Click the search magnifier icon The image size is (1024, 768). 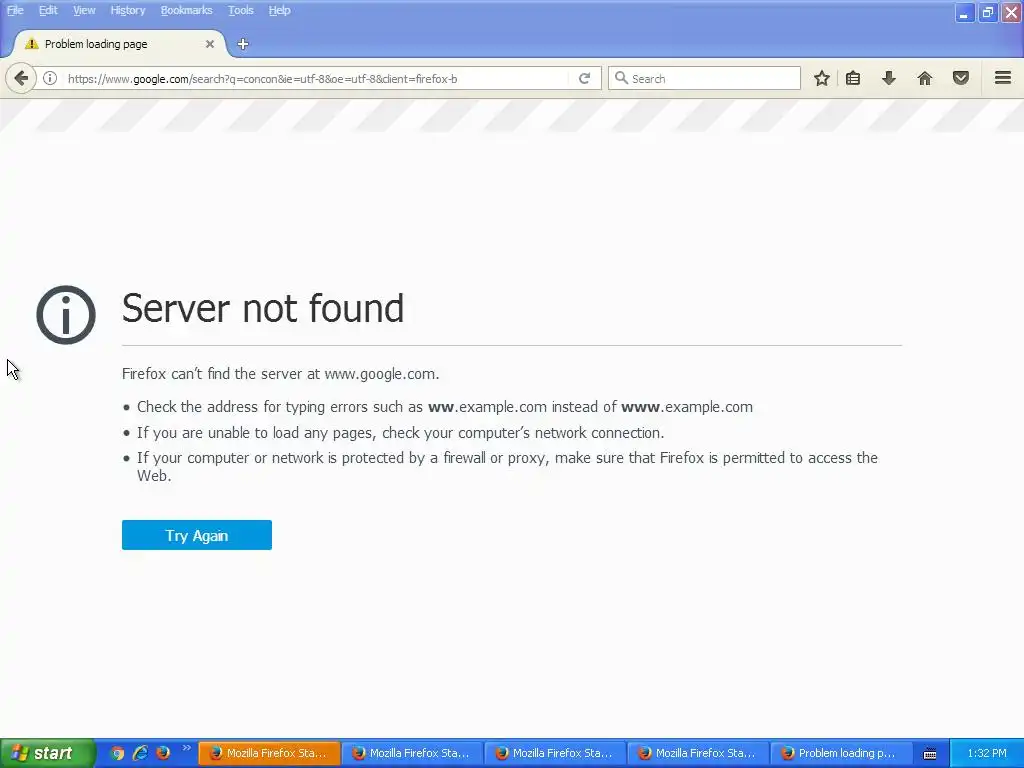pyautogui.click(x=621, y=78)
